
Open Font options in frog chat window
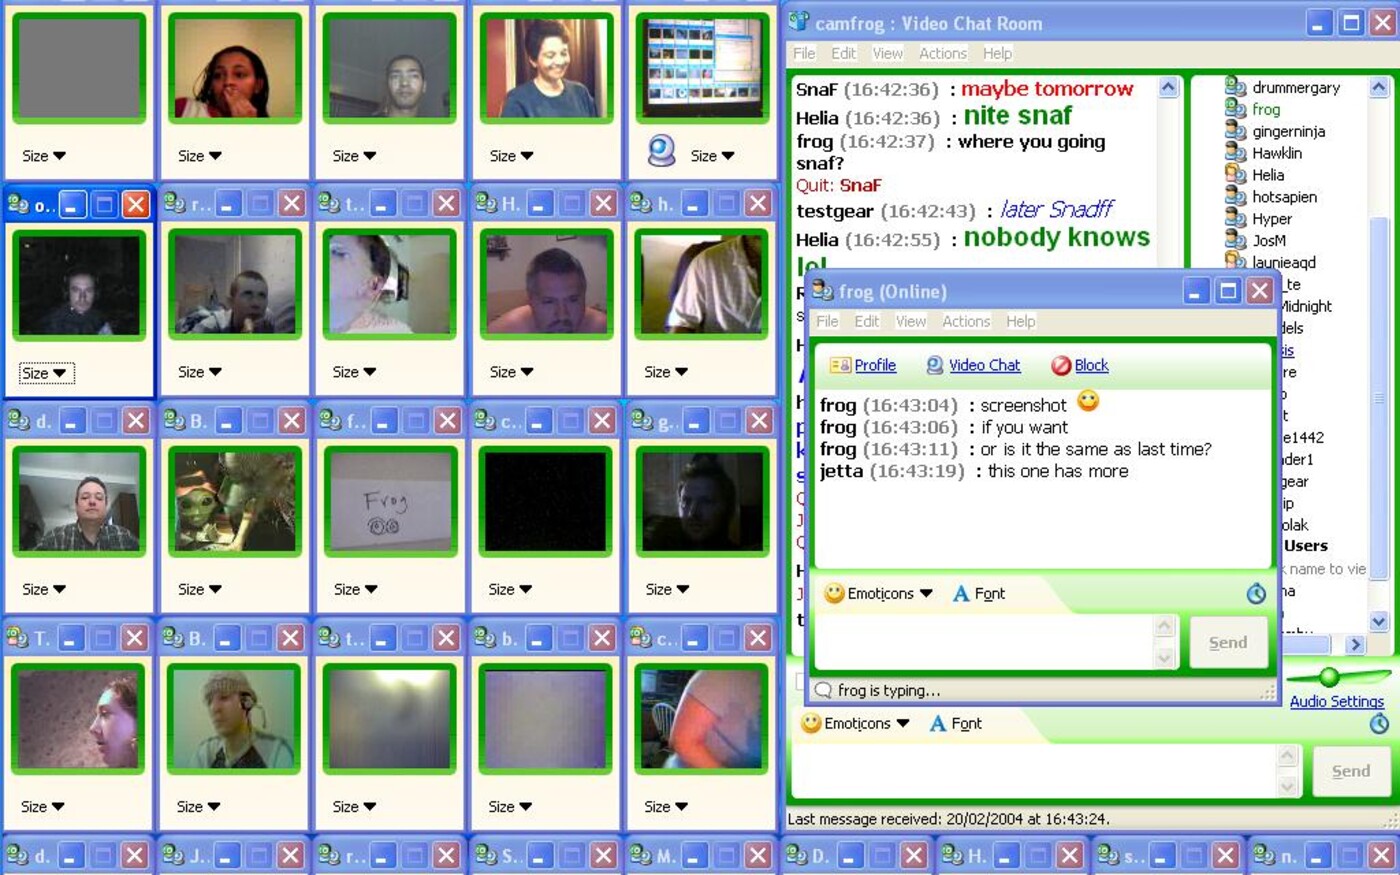(979, 594)
